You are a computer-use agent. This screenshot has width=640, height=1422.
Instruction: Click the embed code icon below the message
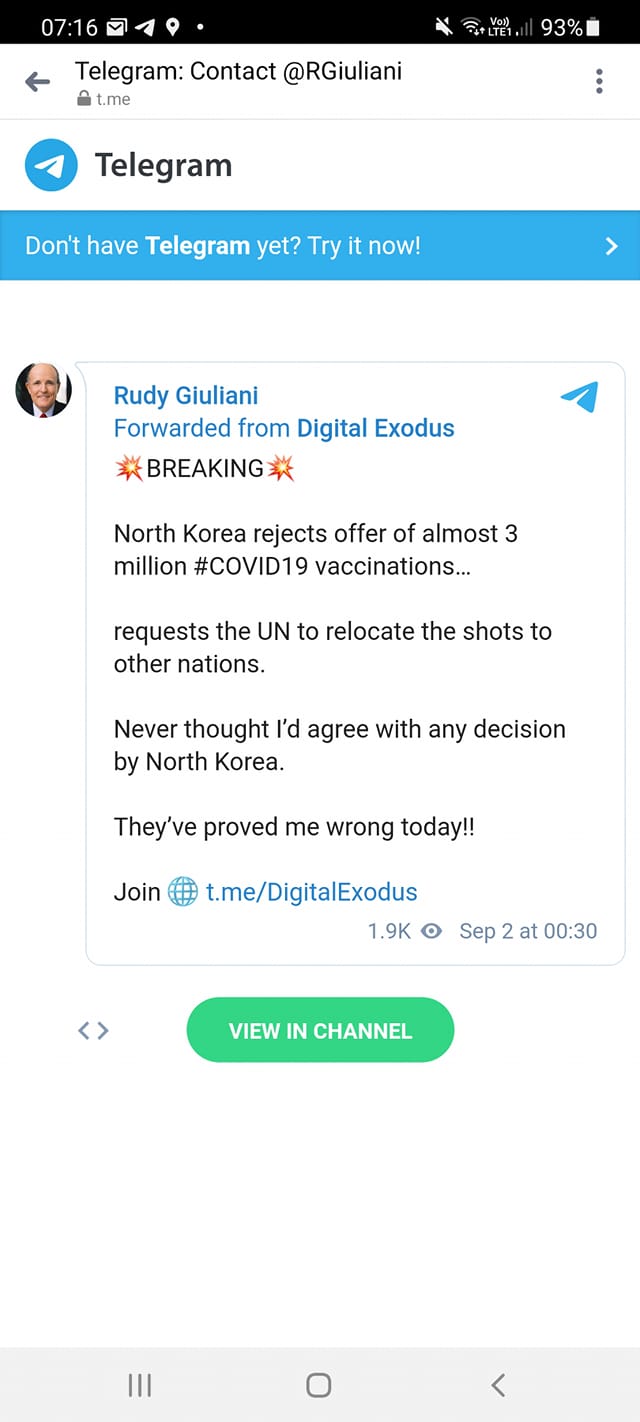[93, 1029]
